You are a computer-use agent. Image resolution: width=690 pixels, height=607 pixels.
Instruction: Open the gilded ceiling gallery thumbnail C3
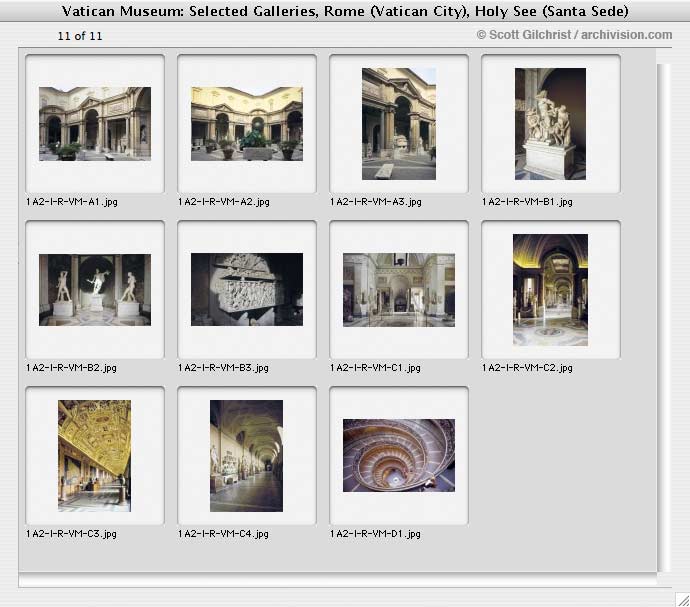click(x=94, y=456)
